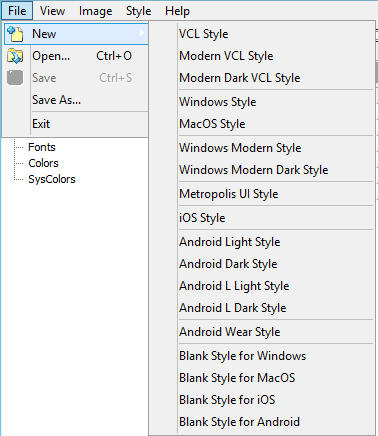Pick Metropolis UI Style
Screen dimensions: 378x436
coord(262,194)
